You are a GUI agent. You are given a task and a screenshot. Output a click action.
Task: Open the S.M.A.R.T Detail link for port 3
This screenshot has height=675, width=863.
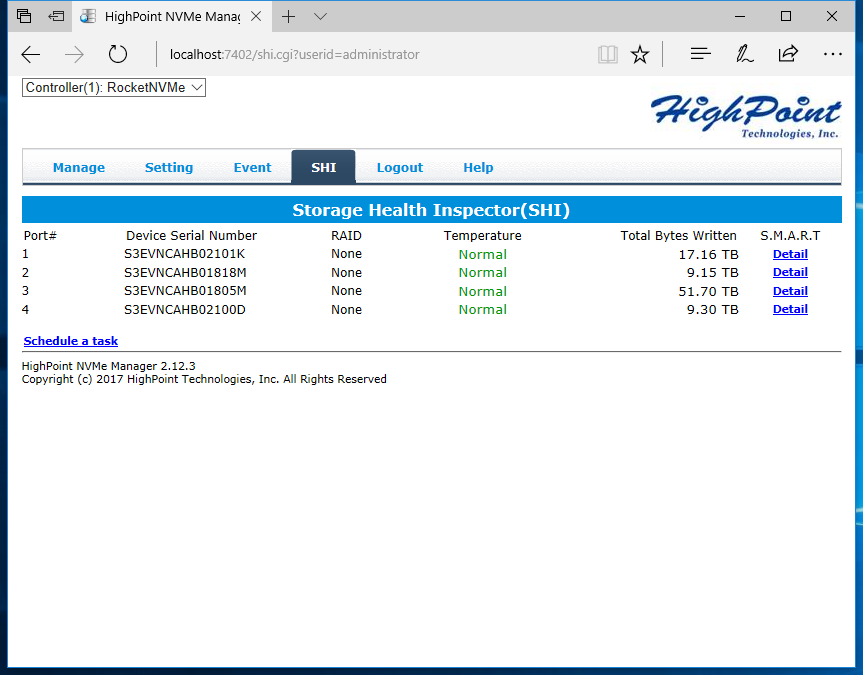[x=790, y=291]
